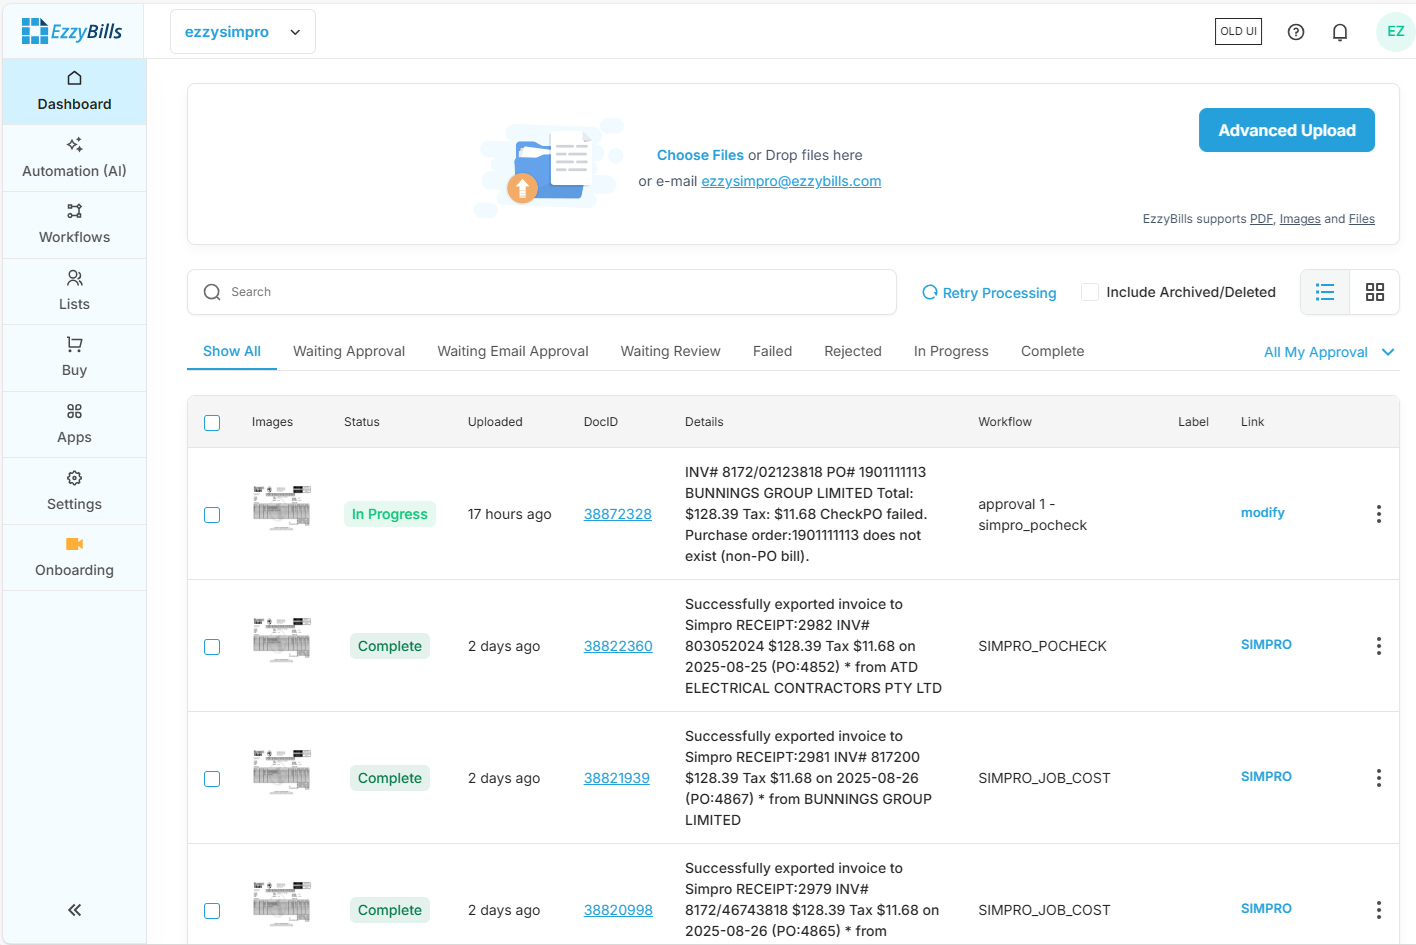Open the notifications bell

pyautogui.click(x=1339, y=32)
